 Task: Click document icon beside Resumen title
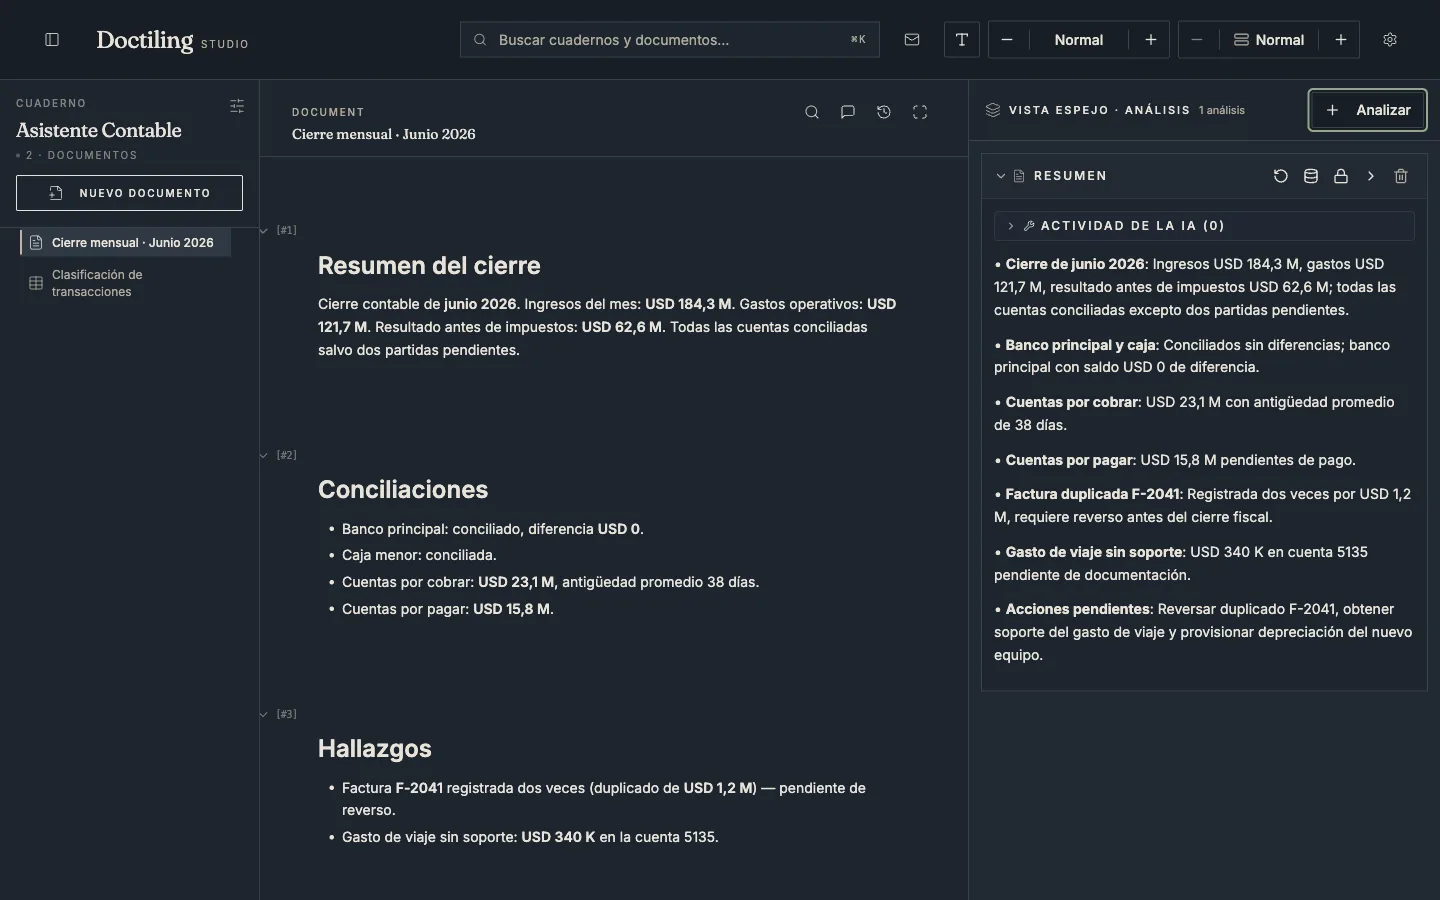1019,176
